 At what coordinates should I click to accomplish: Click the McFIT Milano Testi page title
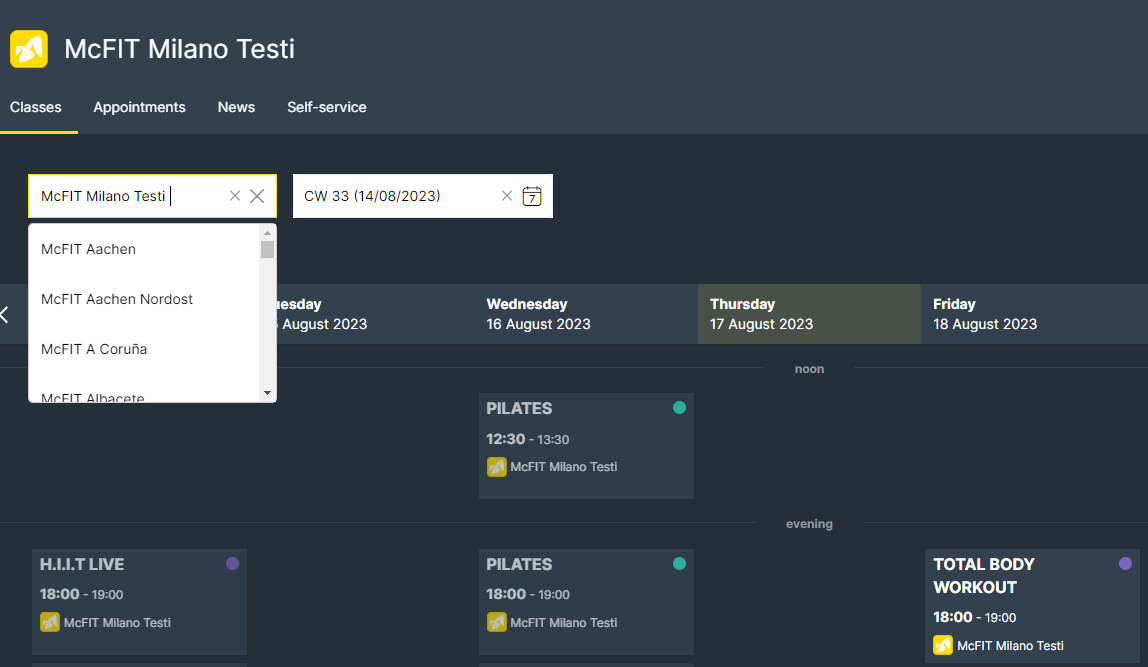pos(179,49)
